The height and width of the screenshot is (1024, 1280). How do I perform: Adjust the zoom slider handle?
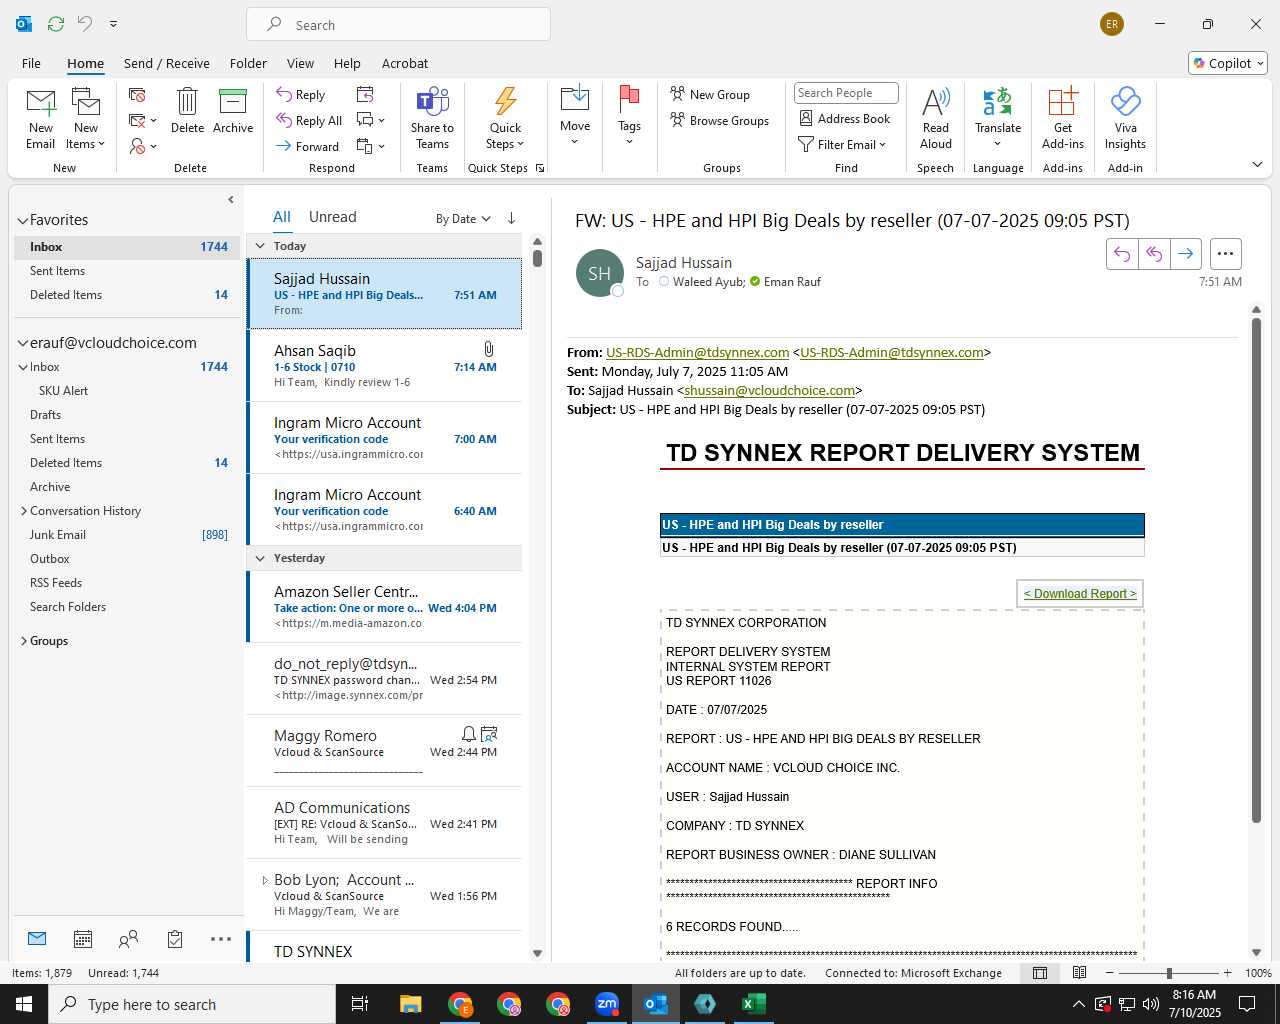tap(1169, 973)
